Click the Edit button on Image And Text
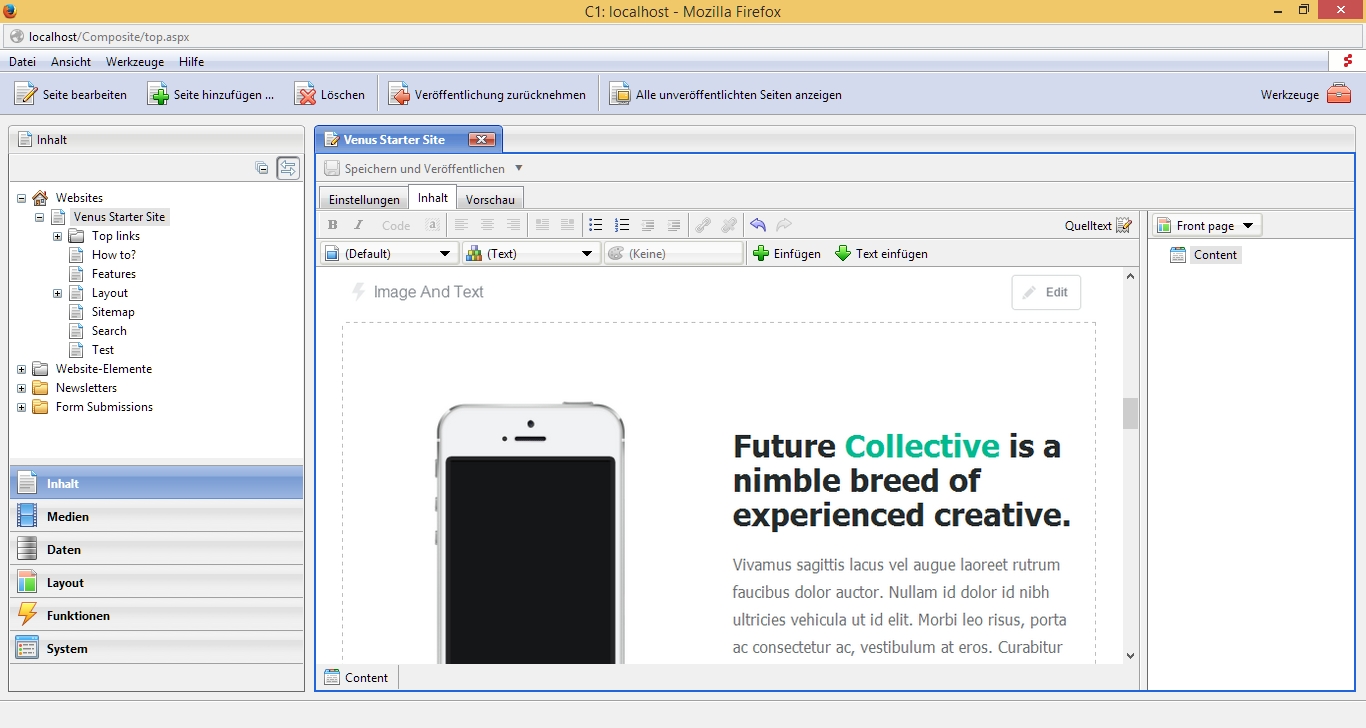The height and width of the screenshot is (728, 1366). (1046, 292)
